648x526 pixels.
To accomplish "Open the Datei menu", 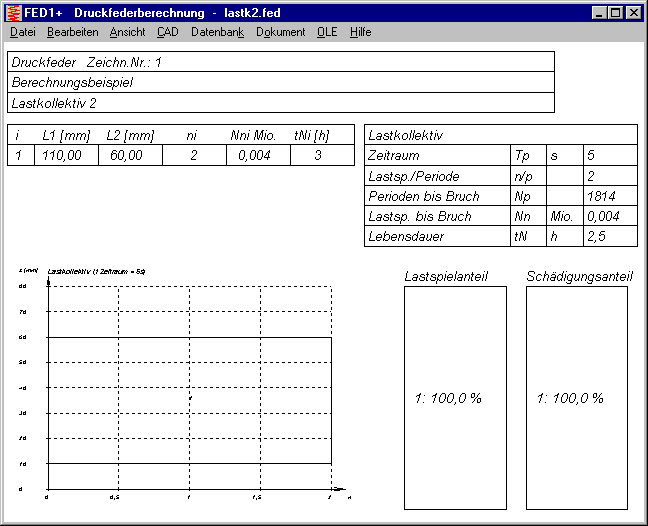I will coord(22,32).
